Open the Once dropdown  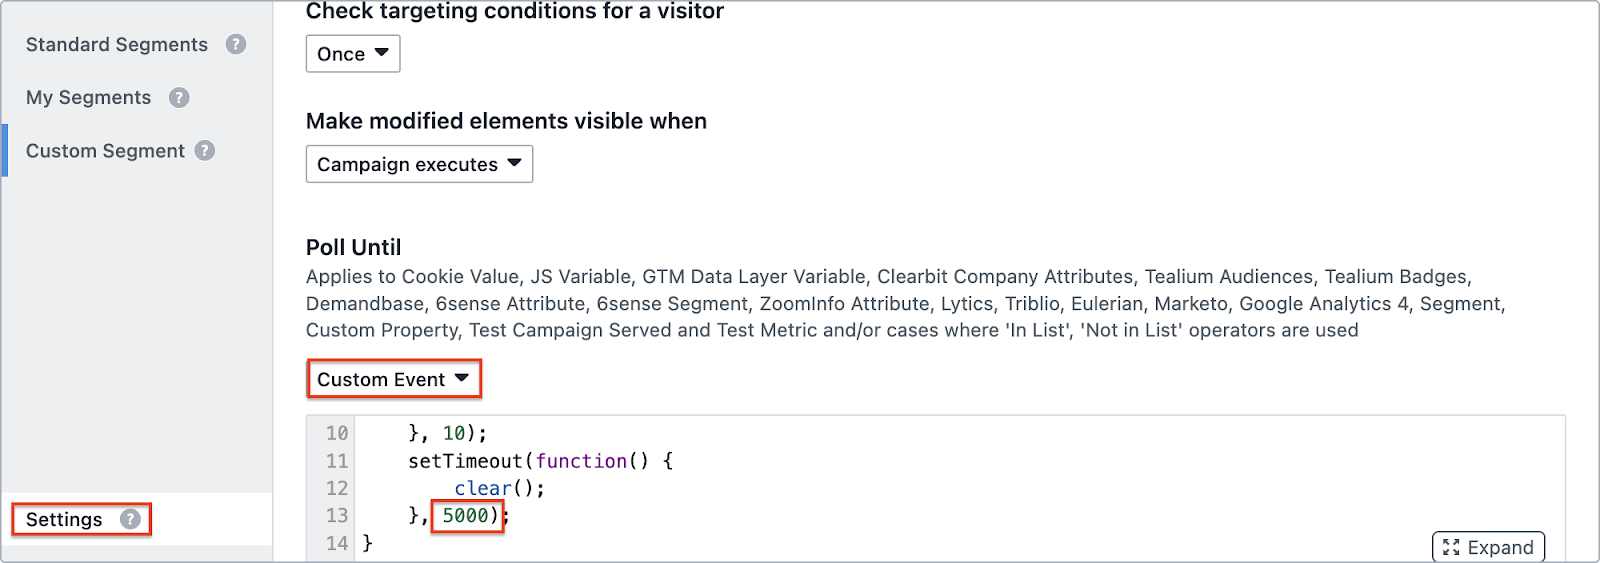[353, 54]
